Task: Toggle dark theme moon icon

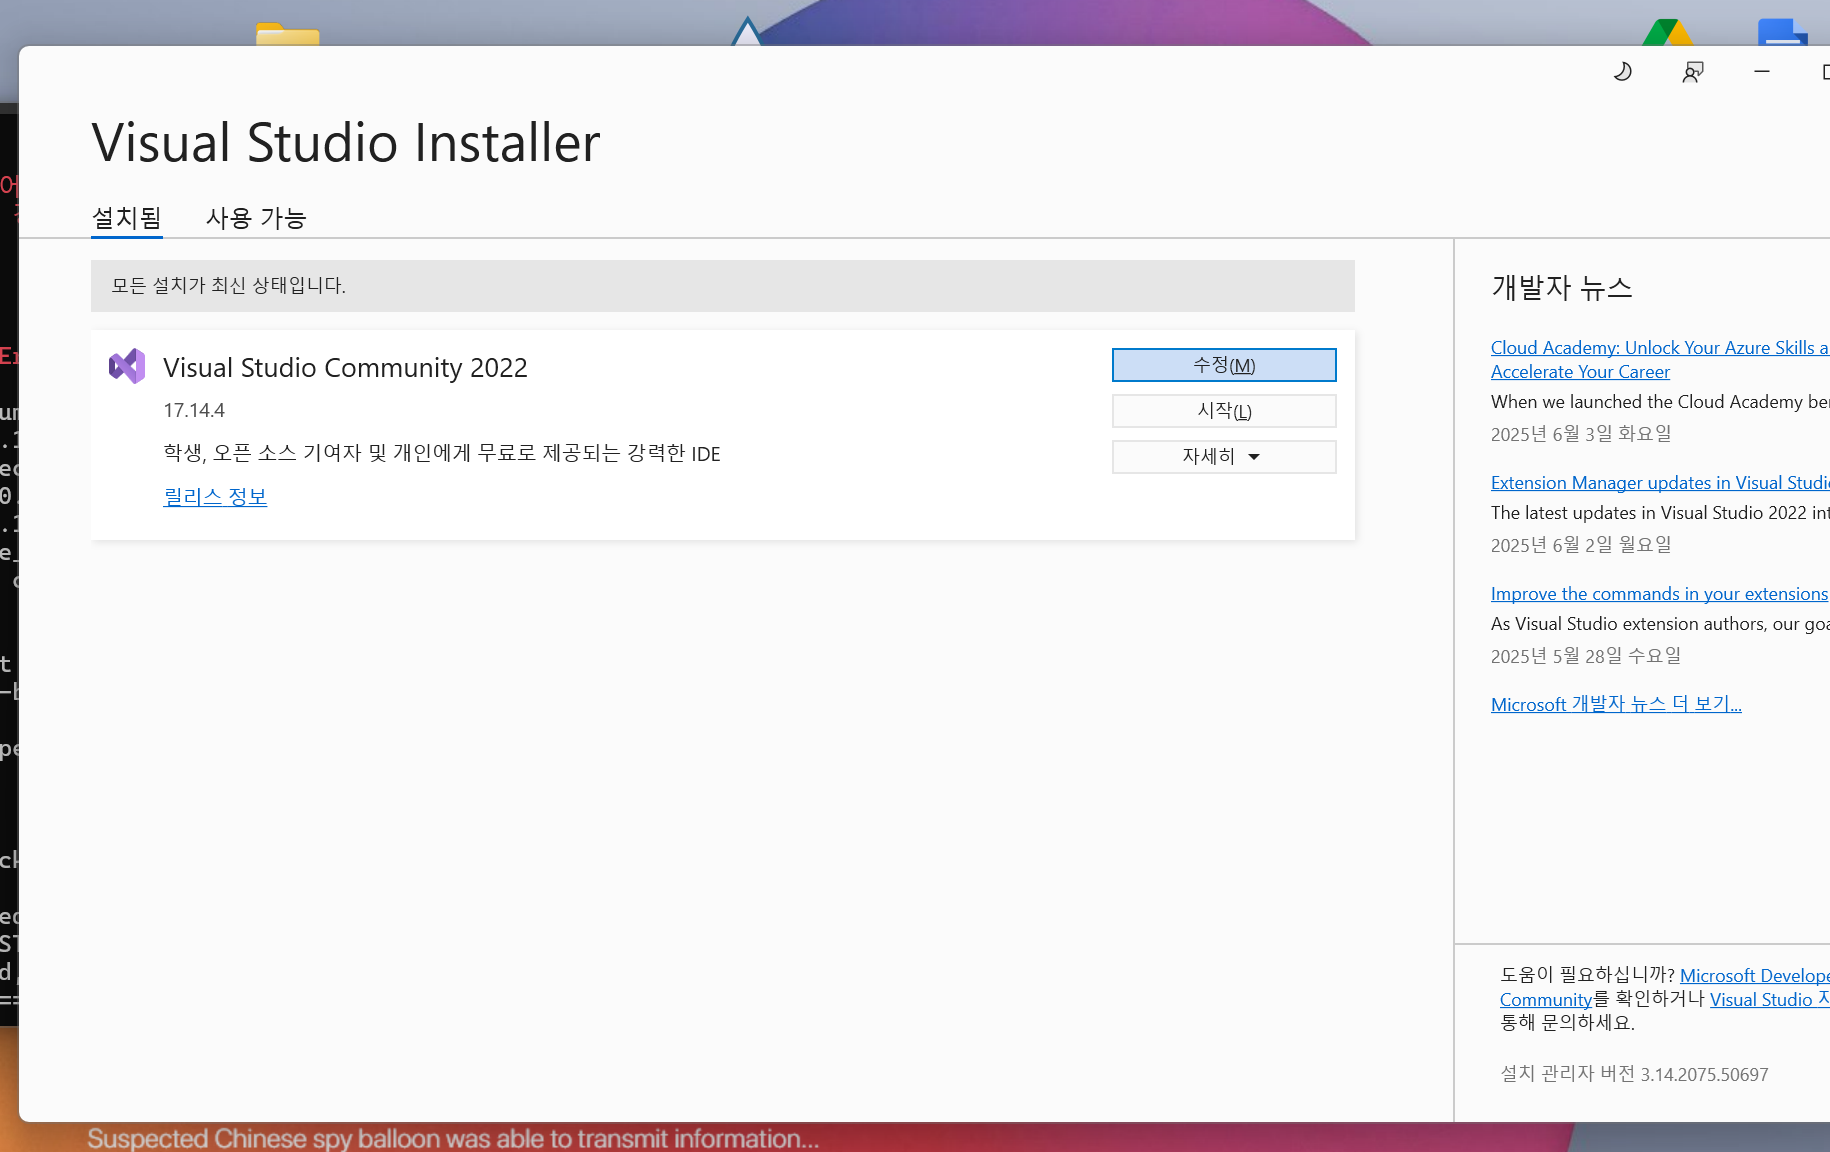Action: pyautogui.click(x=1623, y=72)
